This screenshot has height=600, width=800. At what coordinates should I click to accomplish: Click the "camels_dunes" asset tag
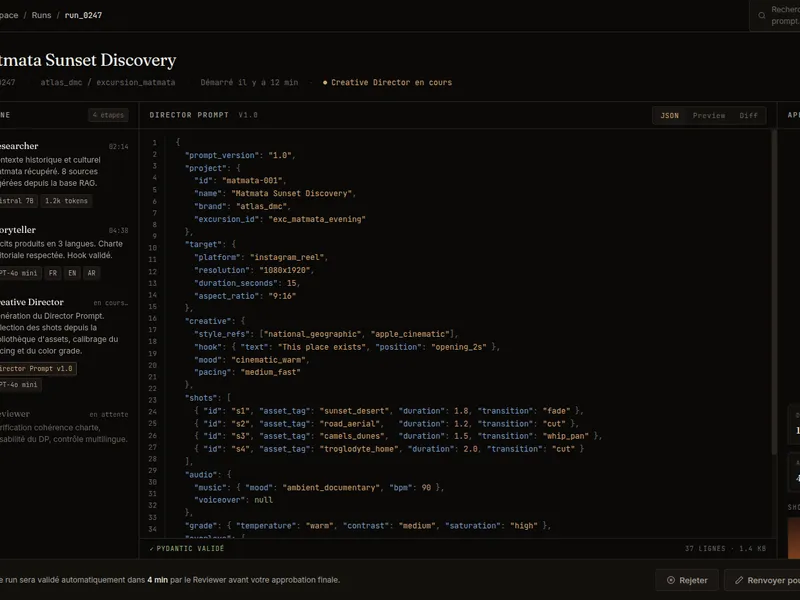[352, 436]
